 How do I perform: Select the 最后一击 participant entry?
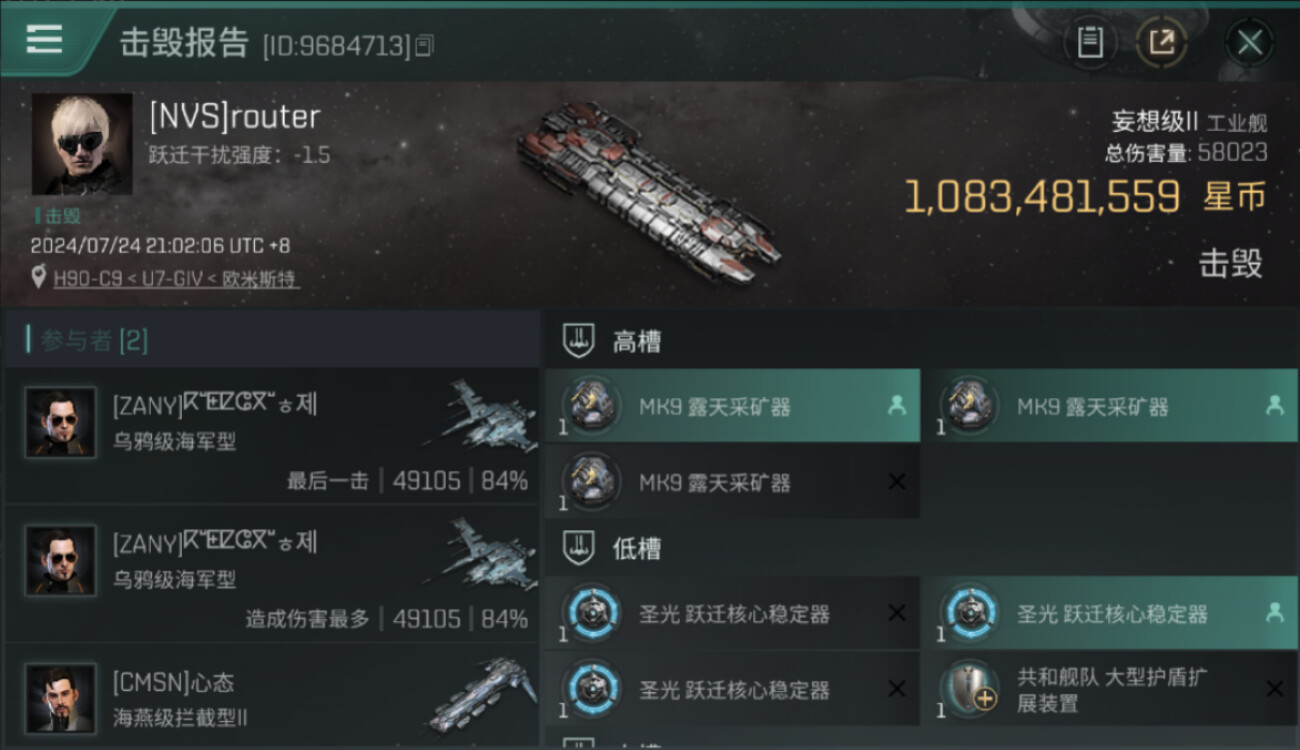click(272, 436)
